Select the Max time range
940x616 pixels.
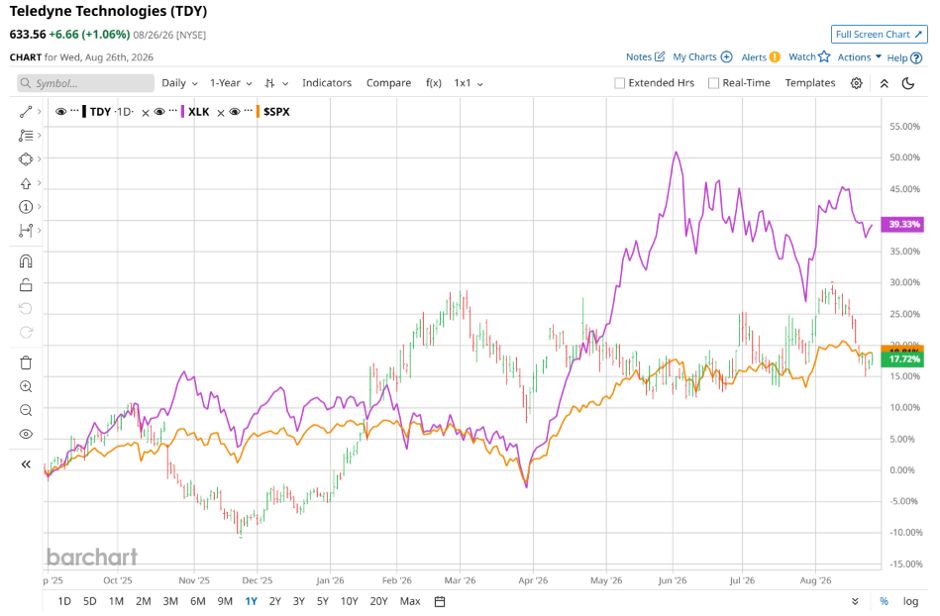click(410, 602)
